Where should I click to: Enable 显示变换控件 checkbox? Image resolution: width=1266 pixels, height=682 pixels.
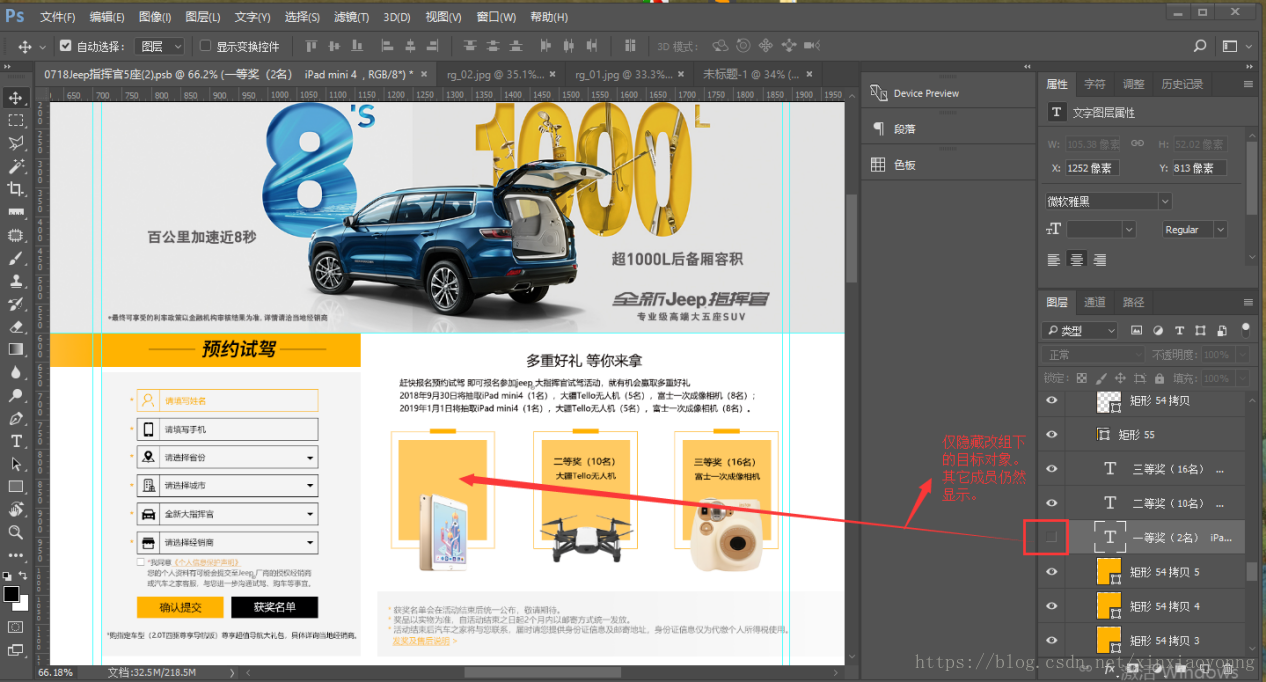(206, 46)
